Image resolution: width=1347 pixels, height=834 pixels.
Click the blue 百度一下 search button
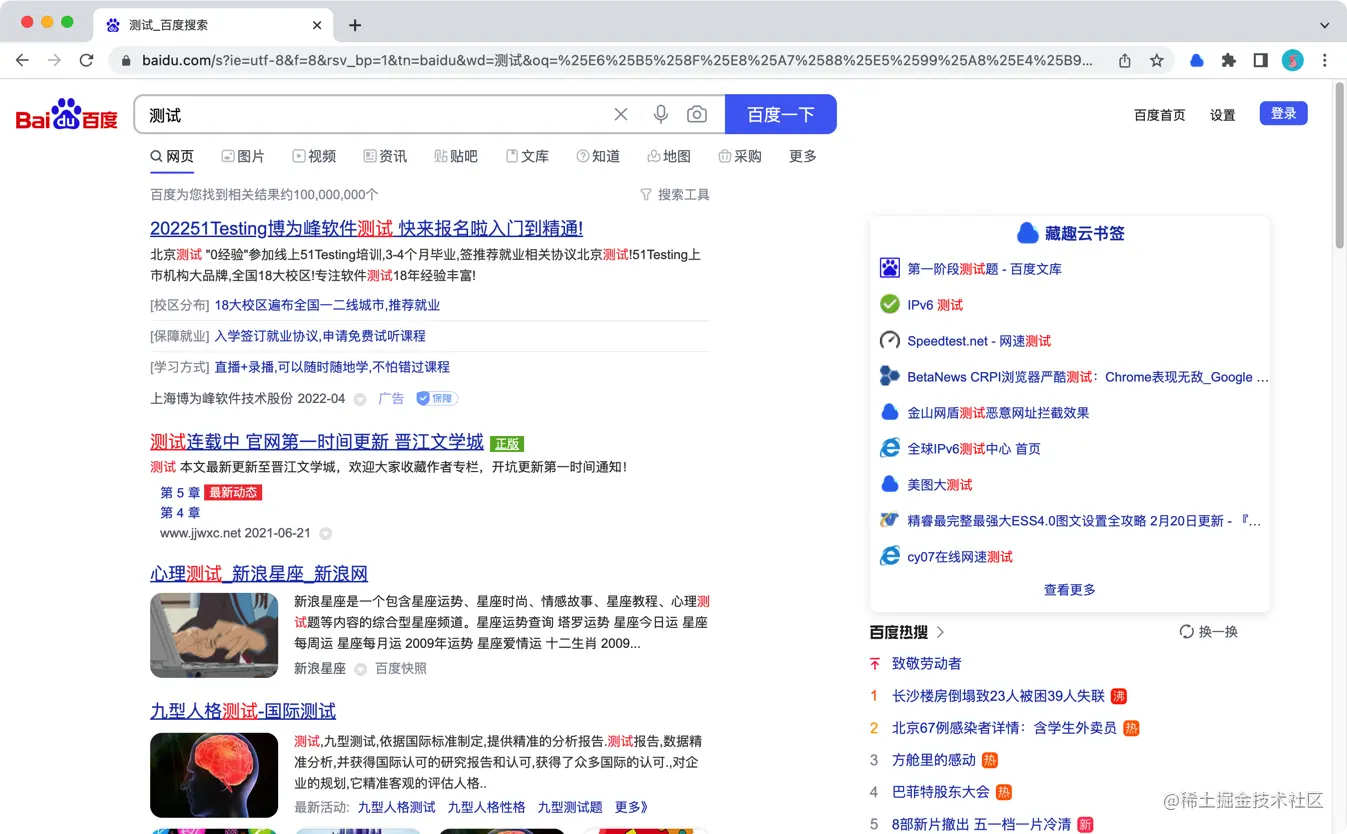780,114
